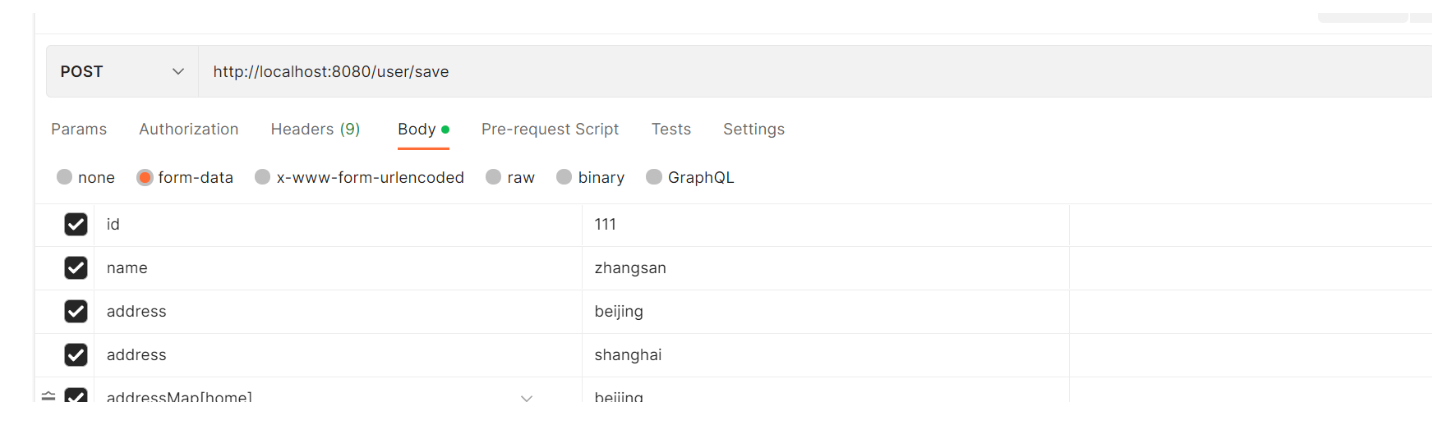Open the Pre-request Script tab
Viewport: 1432px width, 436px height.
pos(550,129)
